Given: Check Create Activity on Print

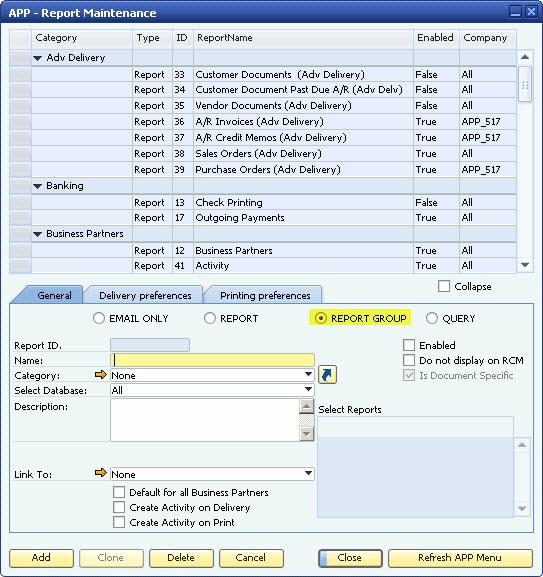Looking at the screenshot, I should [x=119, y=522].
